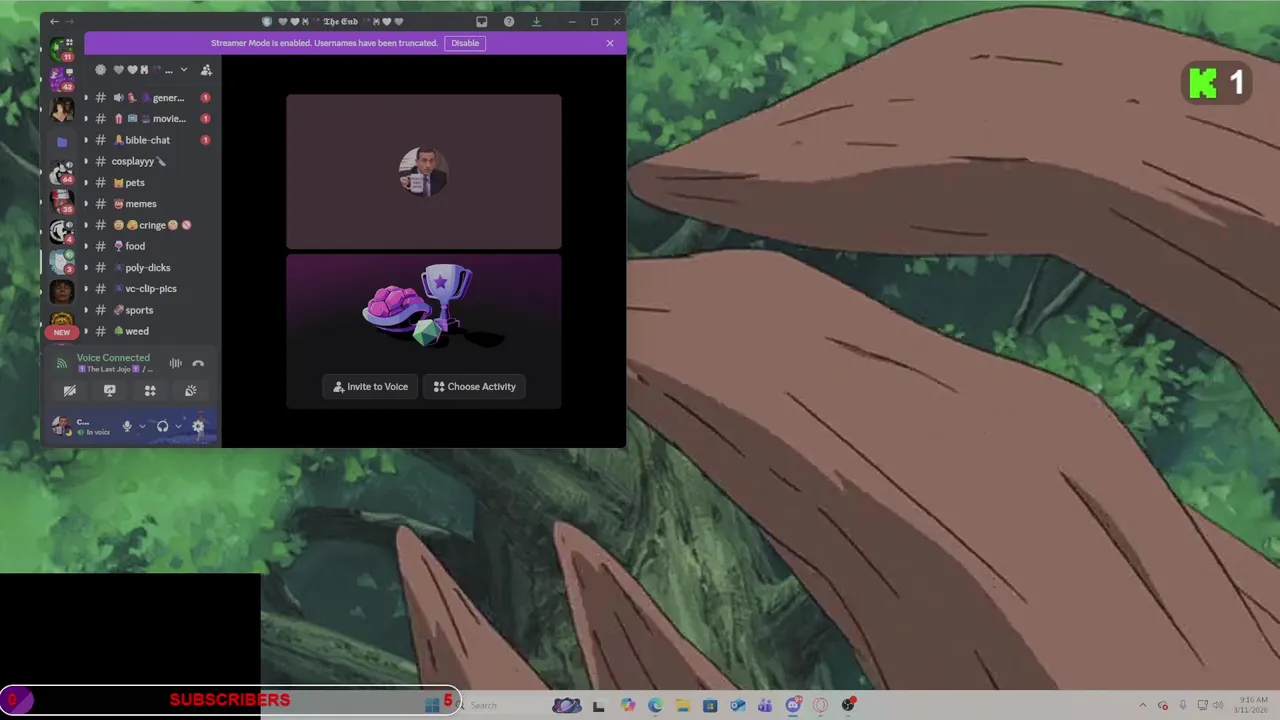
Task: Open the Discord inbox icon
Action: (x=482, y=21)
